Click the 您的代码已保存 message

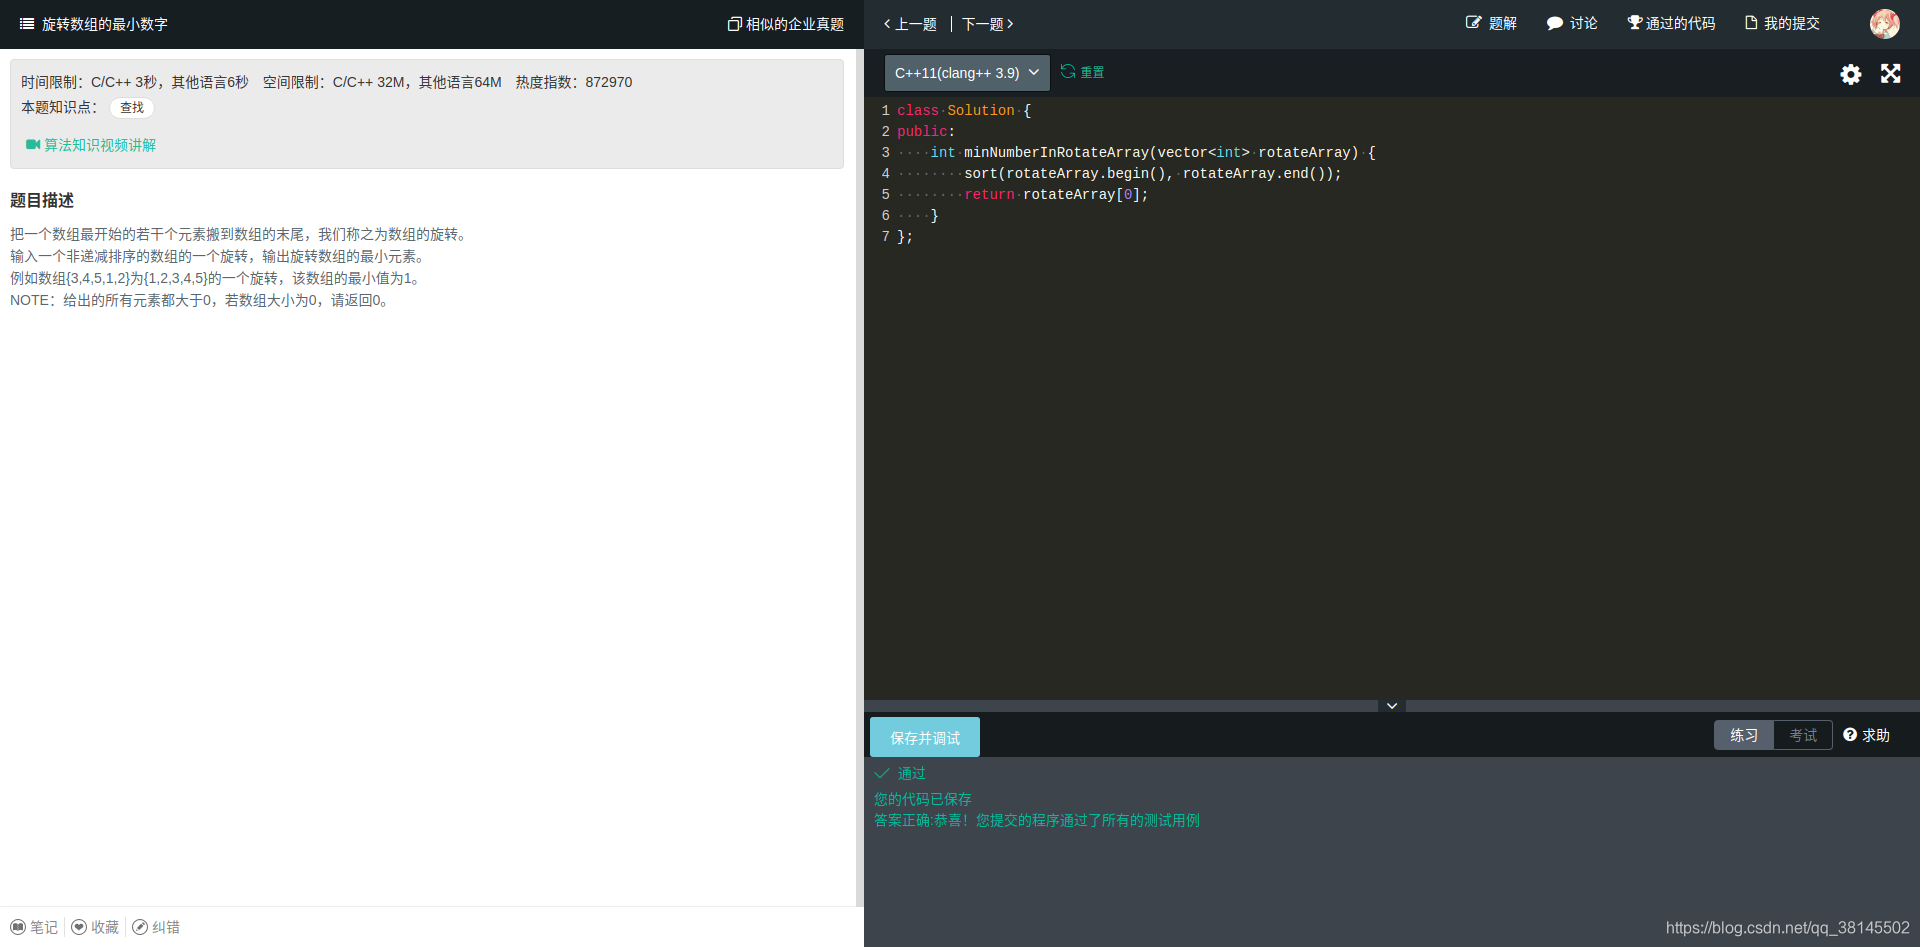pos(923,799)
